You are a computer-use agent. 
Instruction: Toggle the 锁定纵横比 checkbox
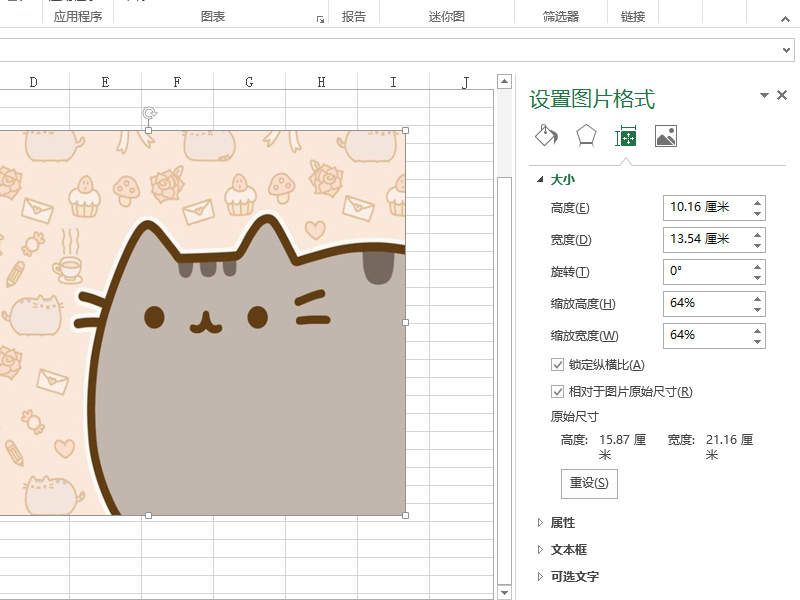[557, 364]
